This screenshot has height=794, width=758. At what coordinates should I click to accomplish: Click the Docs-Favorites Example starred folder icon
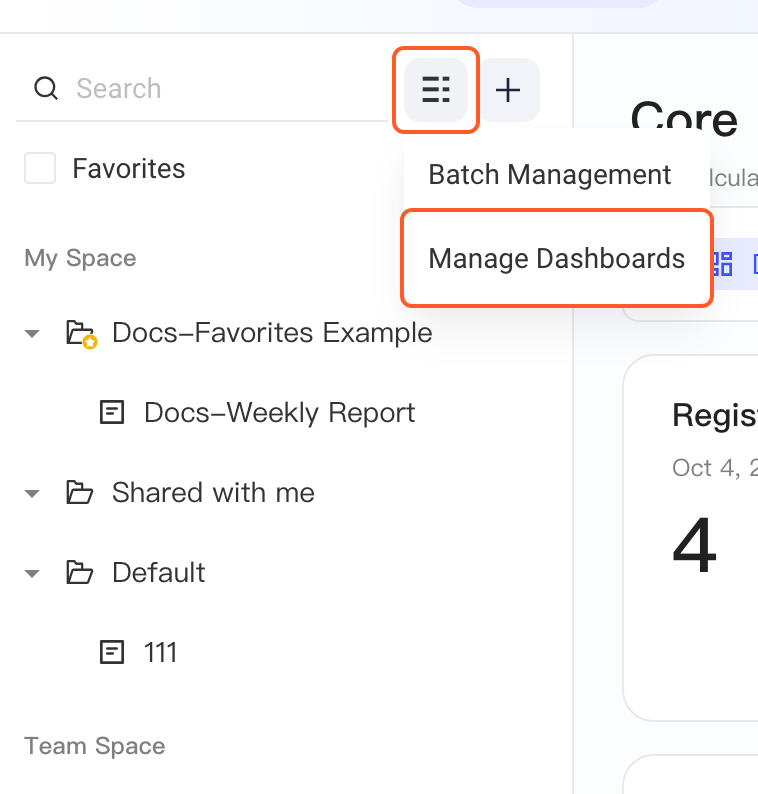(81, 334)
